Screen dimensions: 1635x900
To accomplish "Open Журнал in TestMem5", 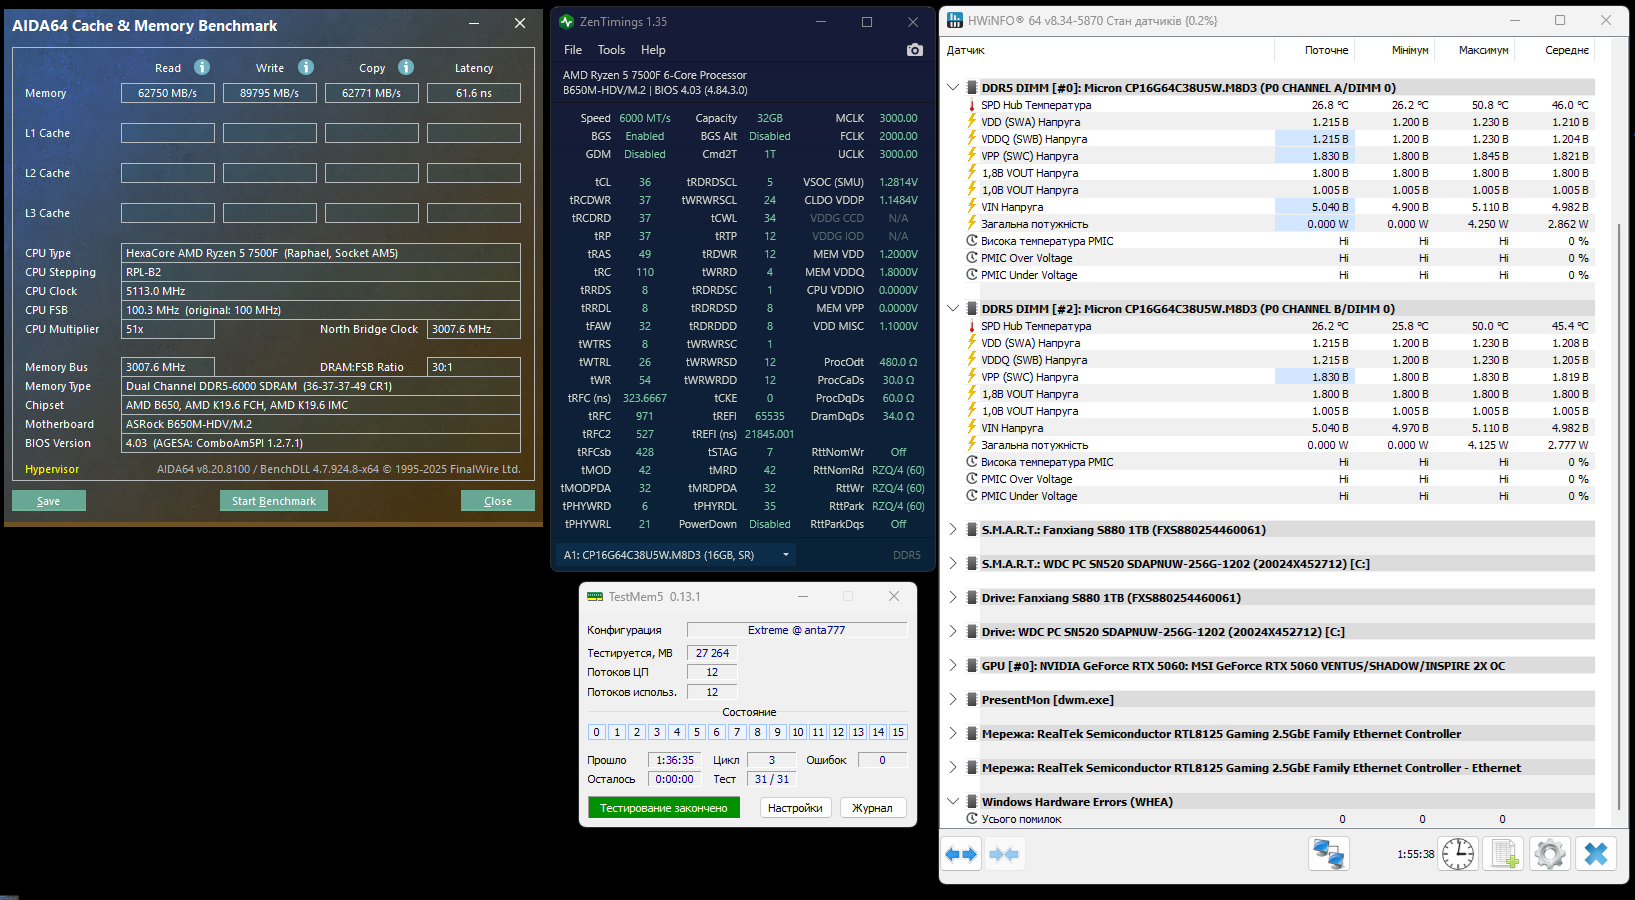I will 872,808.
